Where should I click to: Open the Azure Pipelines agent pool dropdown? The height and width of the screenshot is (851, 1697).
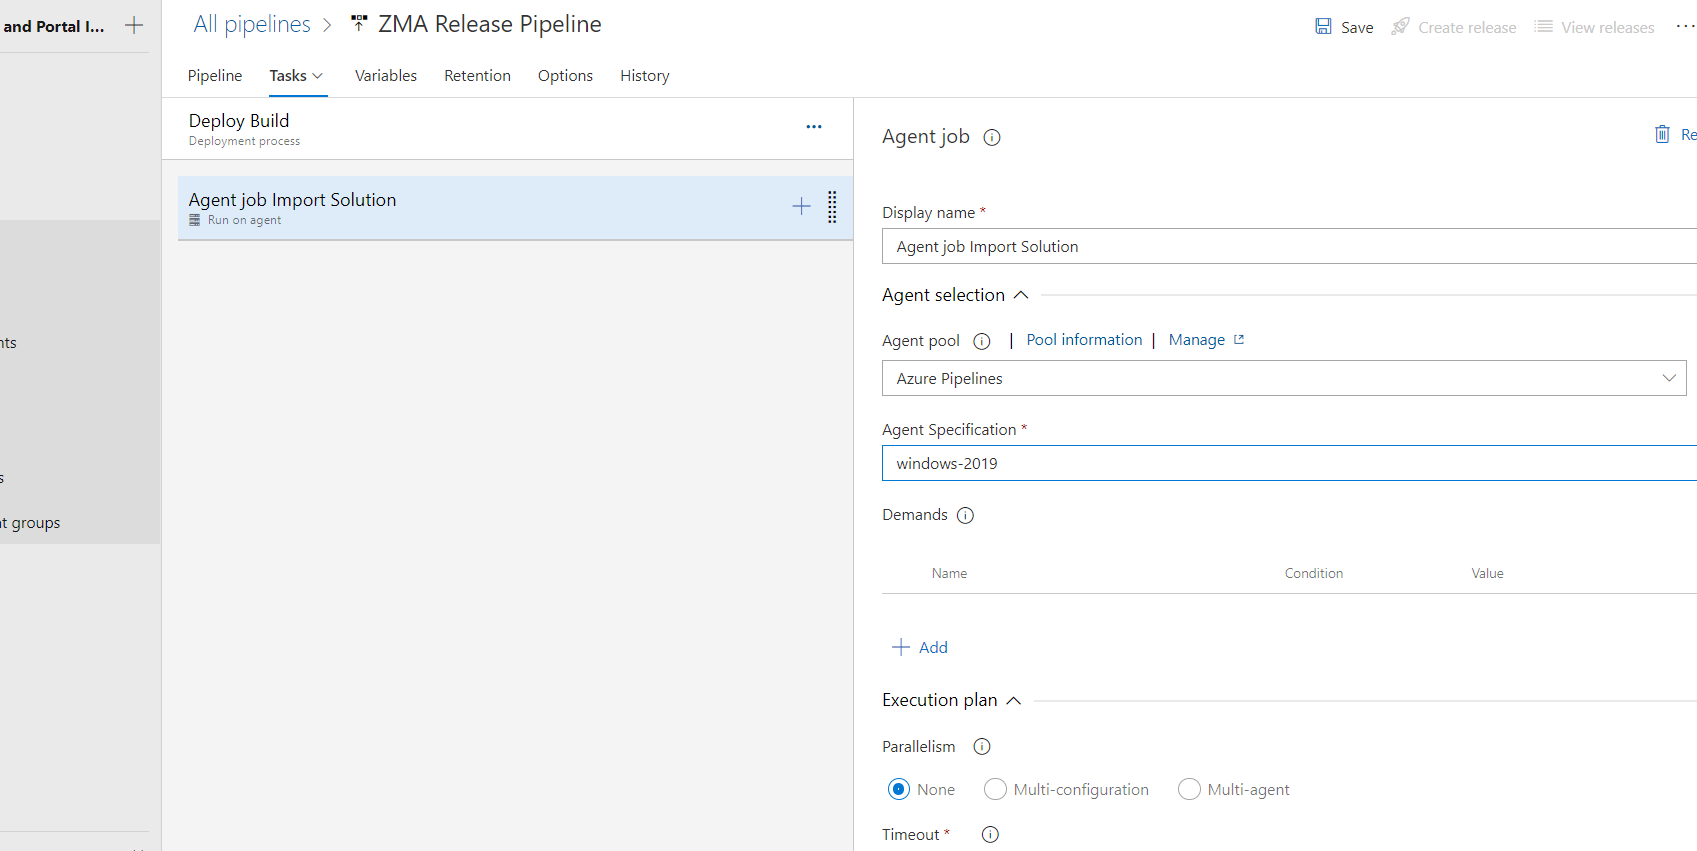click(x=1284, y=379)
